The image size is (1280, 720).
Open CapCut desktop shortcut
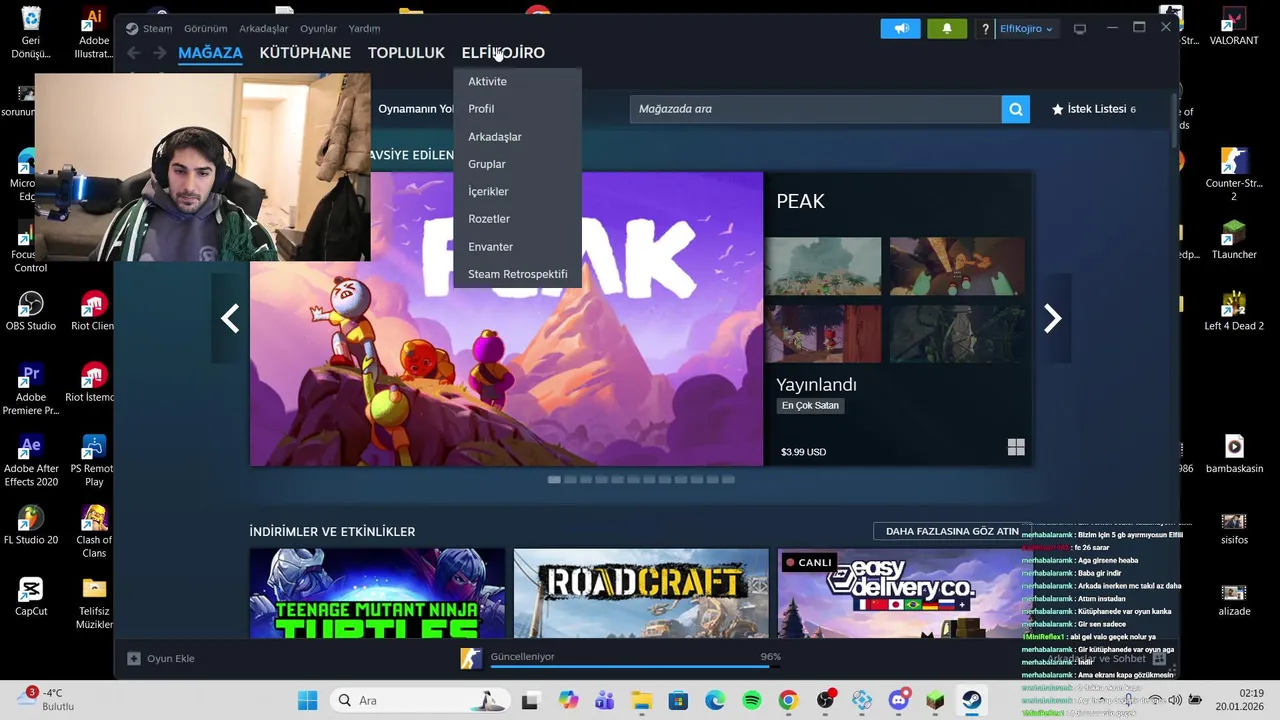point(31,596)
